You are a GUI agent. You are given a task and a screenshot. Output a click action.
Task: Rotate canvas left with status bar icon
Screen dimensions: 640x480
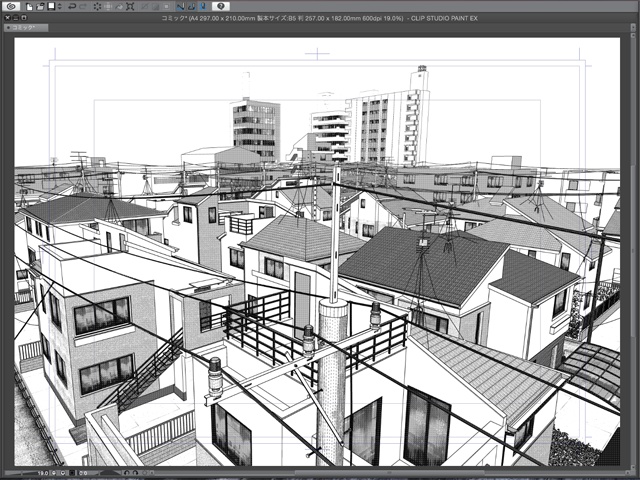[x=127, y=473]
